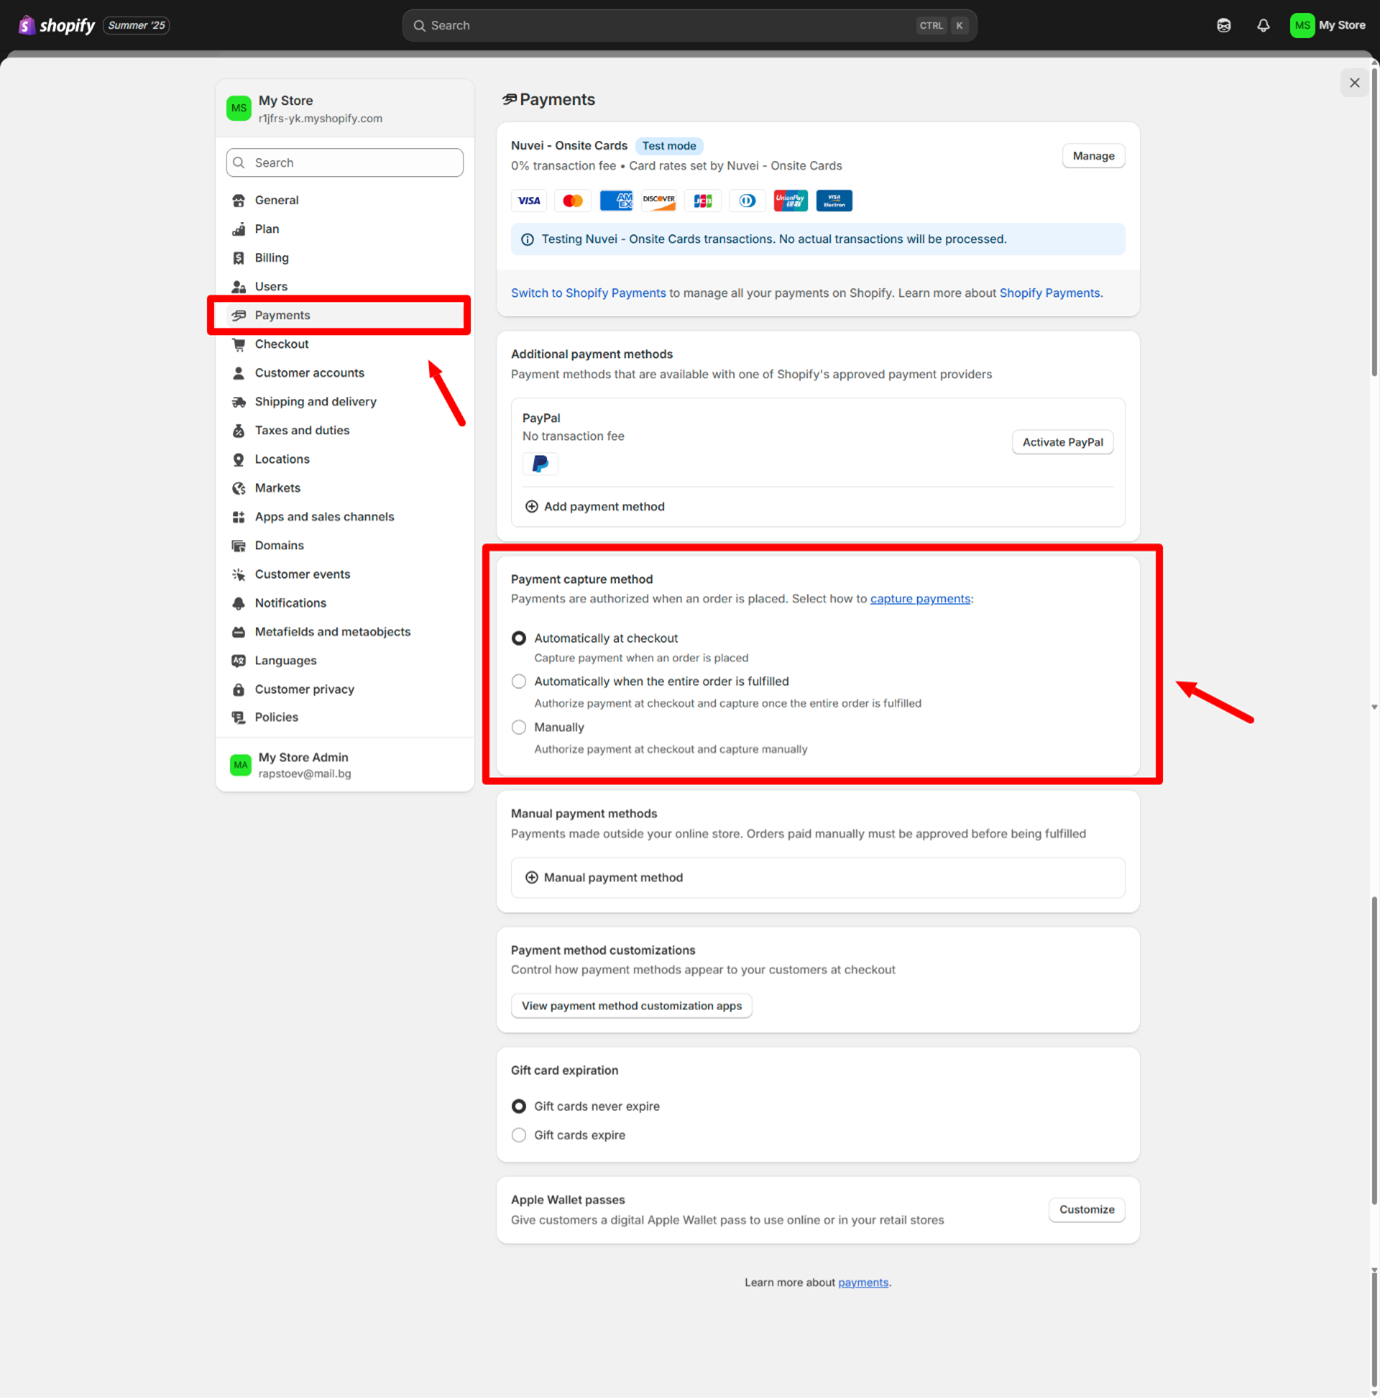1380x1399 pixels.
Task: Open the payments link in page footer
Action: [x=863, y=1283]
